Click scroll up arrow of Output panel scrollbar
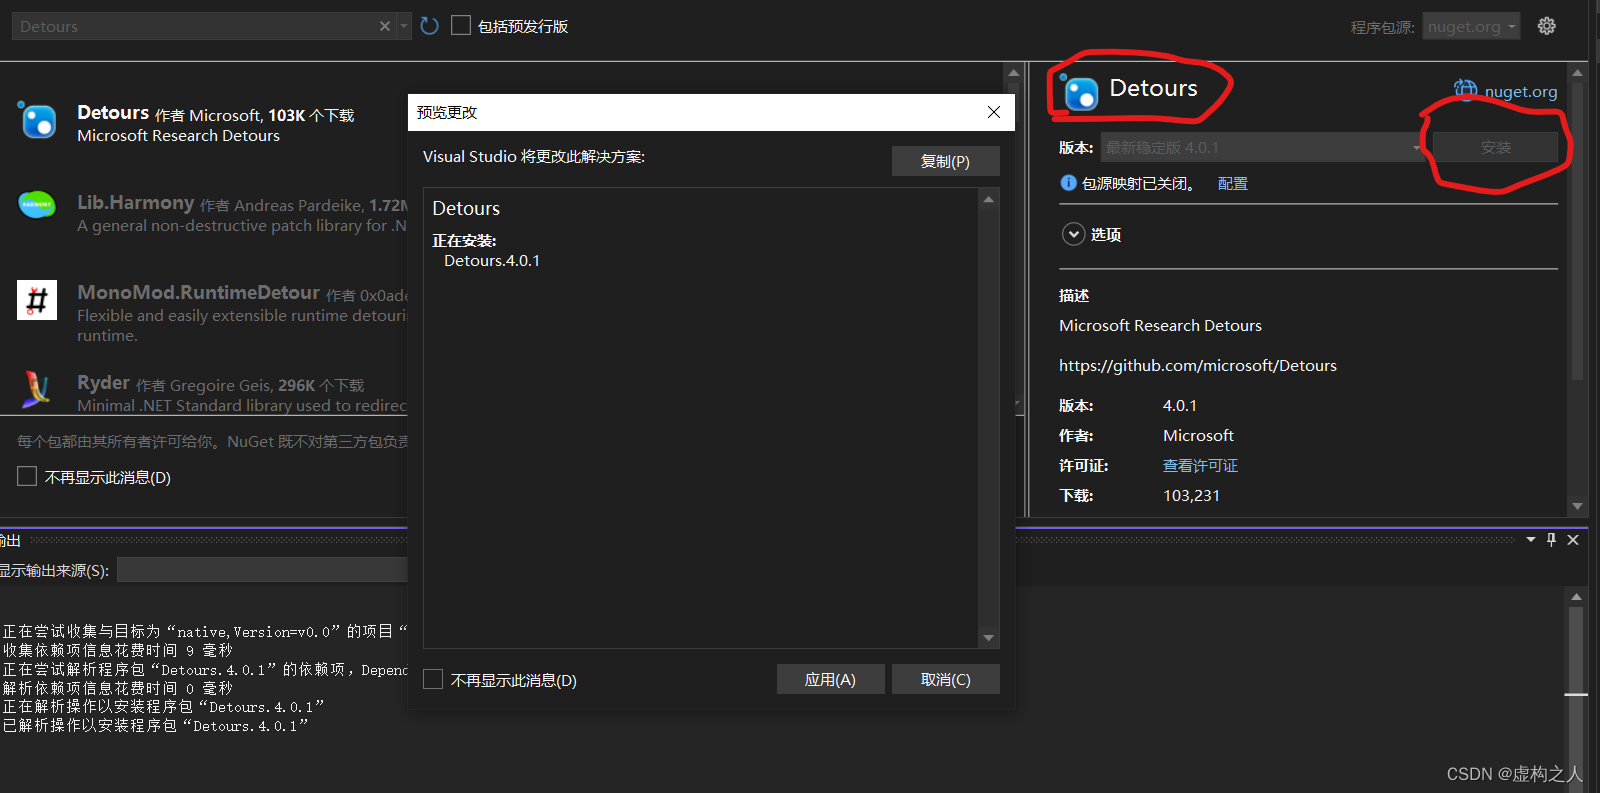 click(1576, 597)
